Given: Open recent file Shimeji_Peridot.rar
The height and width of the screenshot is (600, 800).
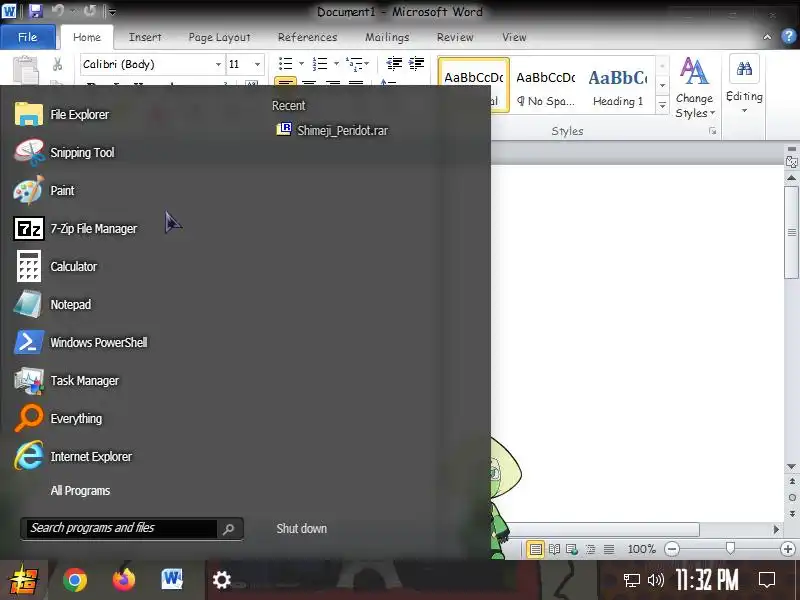Looking at the screenshot, I should [x=332, y=130].
